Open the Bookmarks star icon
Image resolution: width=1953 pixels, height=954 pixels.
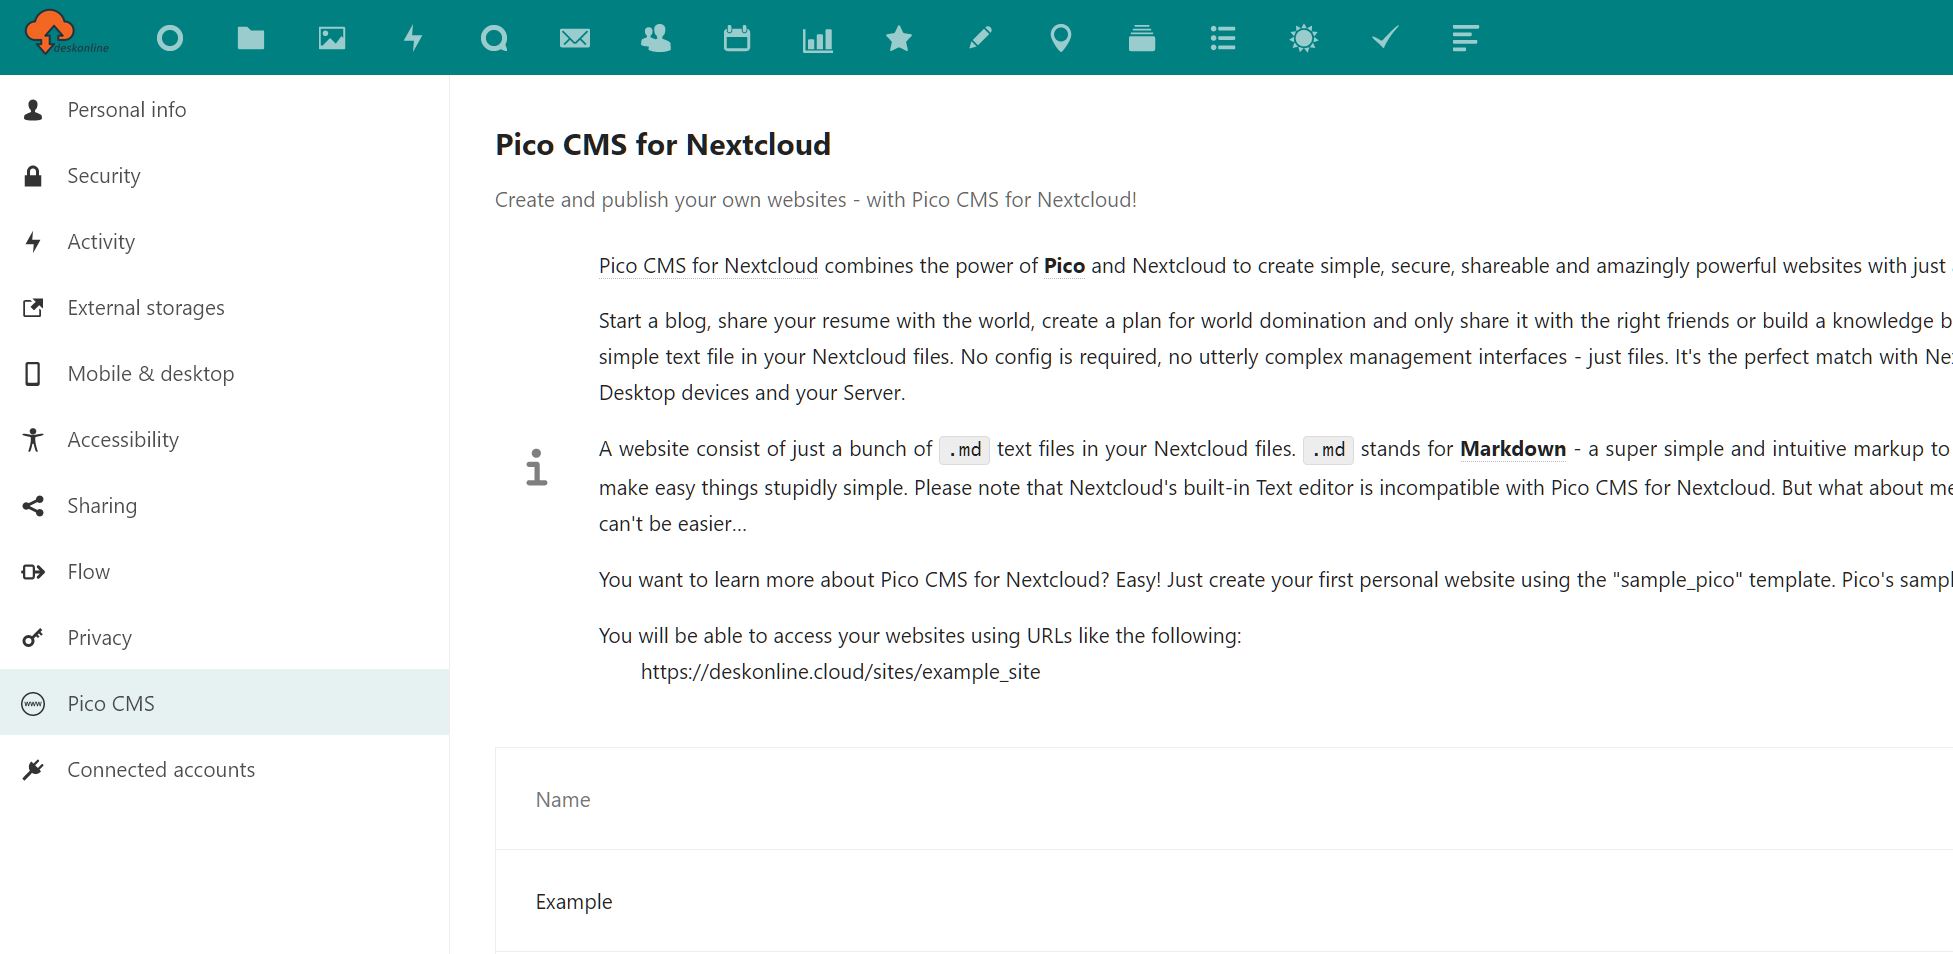(899, 39)
